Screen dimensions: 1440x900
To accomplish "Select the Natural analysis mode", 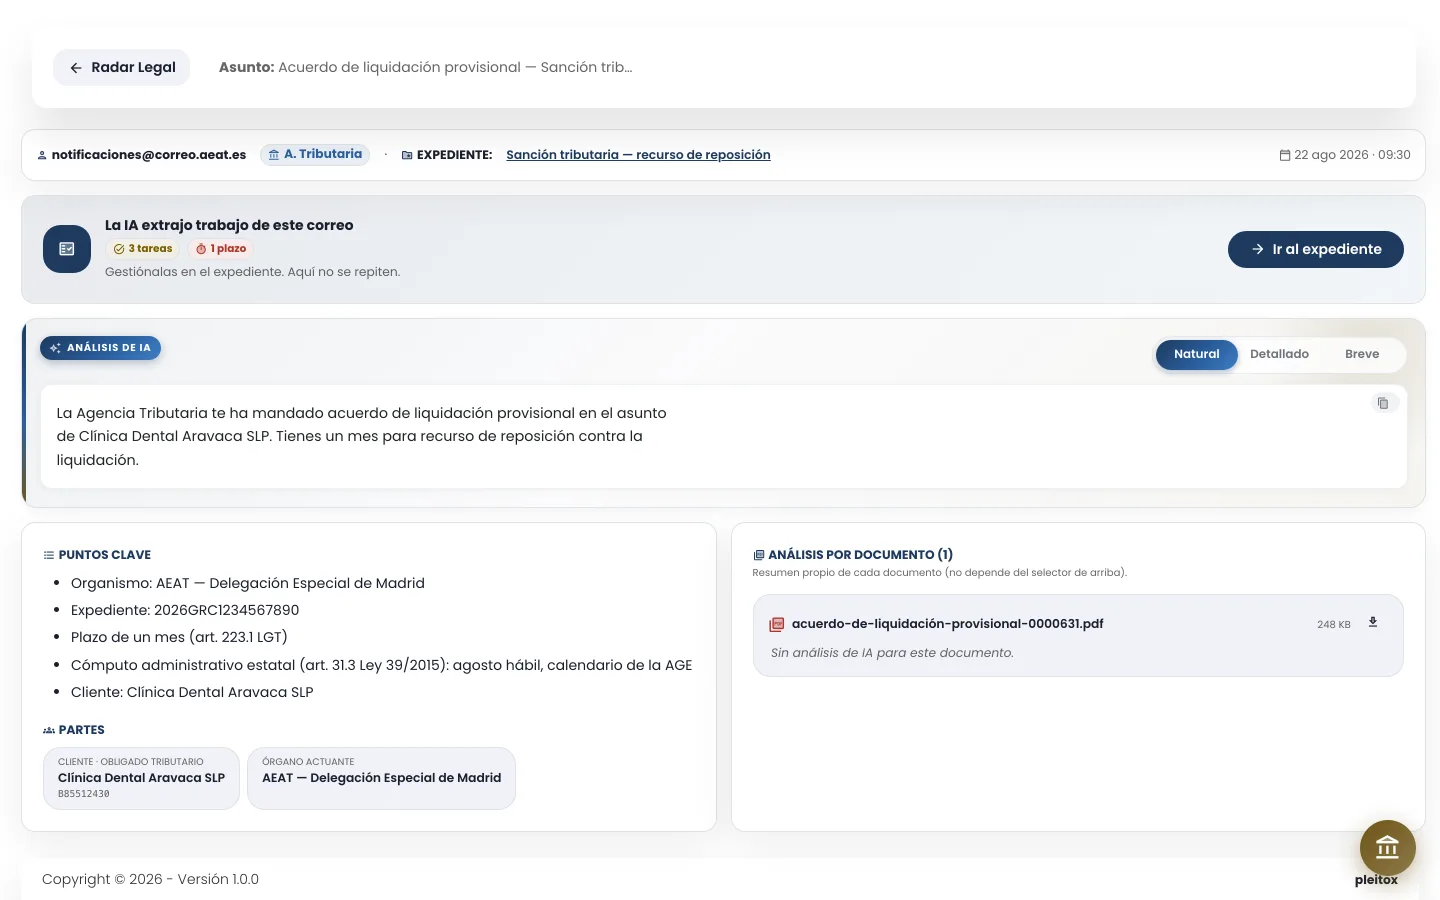I will [x=1196, y=354].
